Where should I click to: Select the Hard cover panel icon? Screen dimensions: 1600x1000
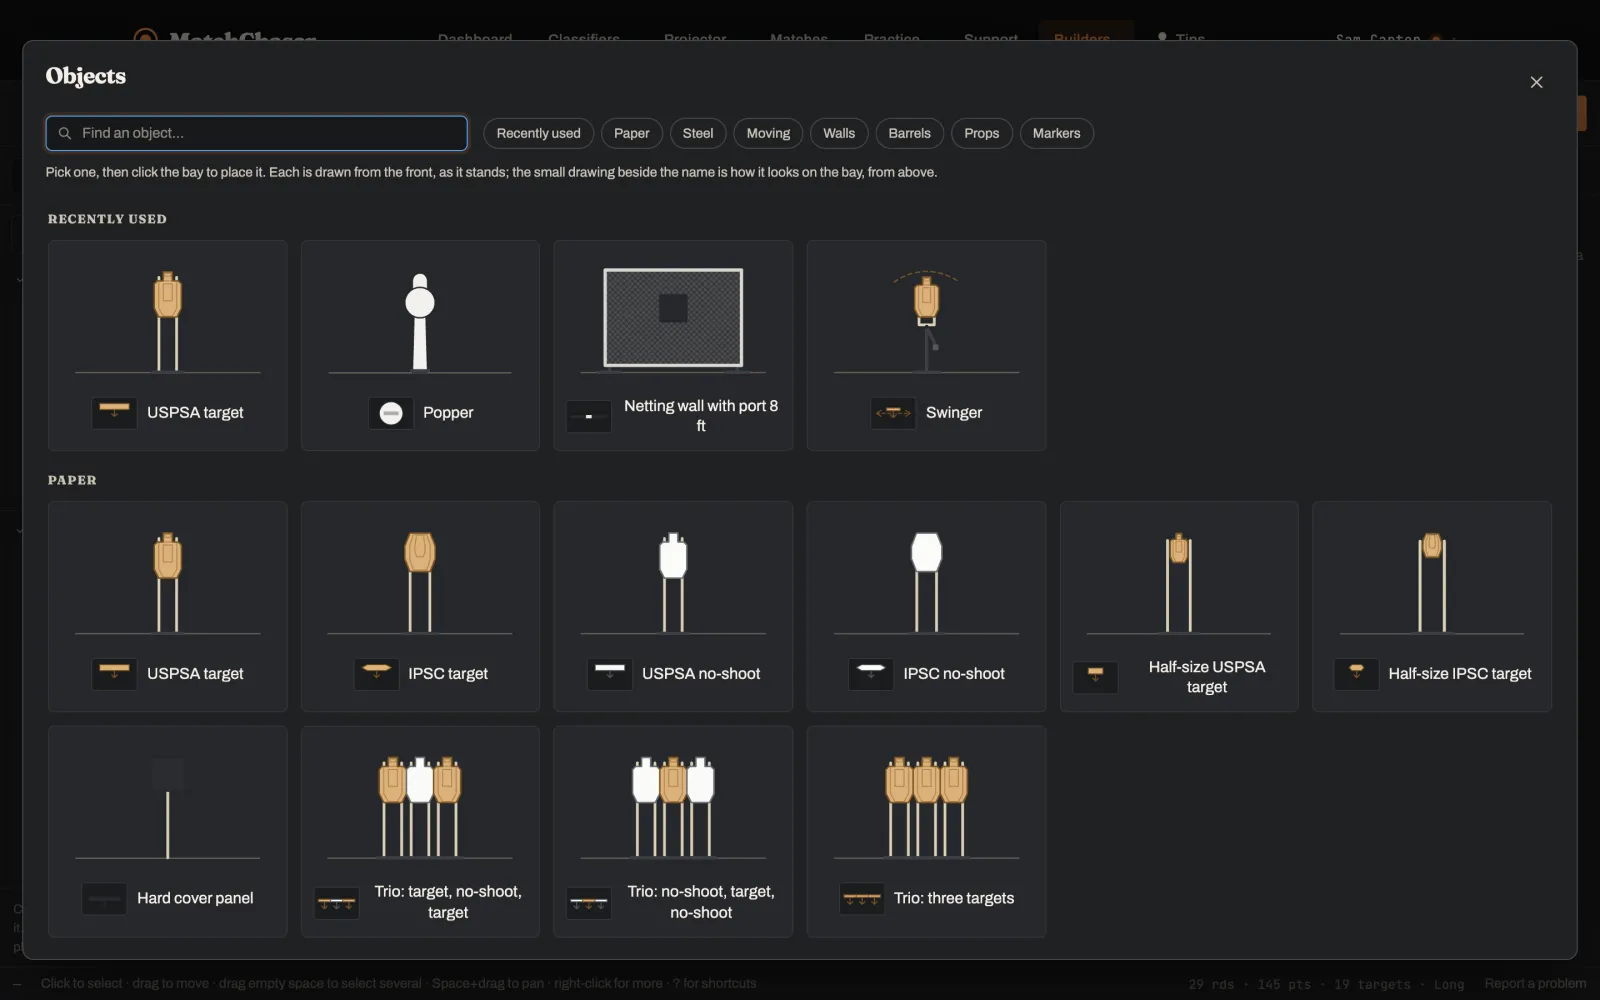[104, 899]
